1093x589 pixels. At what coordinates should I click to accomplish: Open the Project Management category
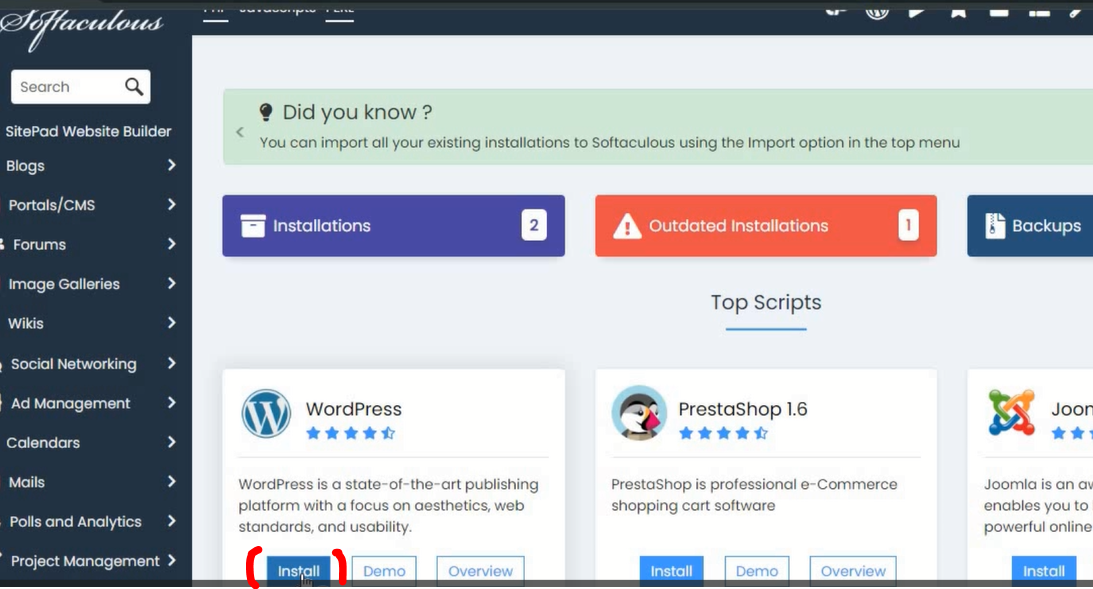click(85, 561)
